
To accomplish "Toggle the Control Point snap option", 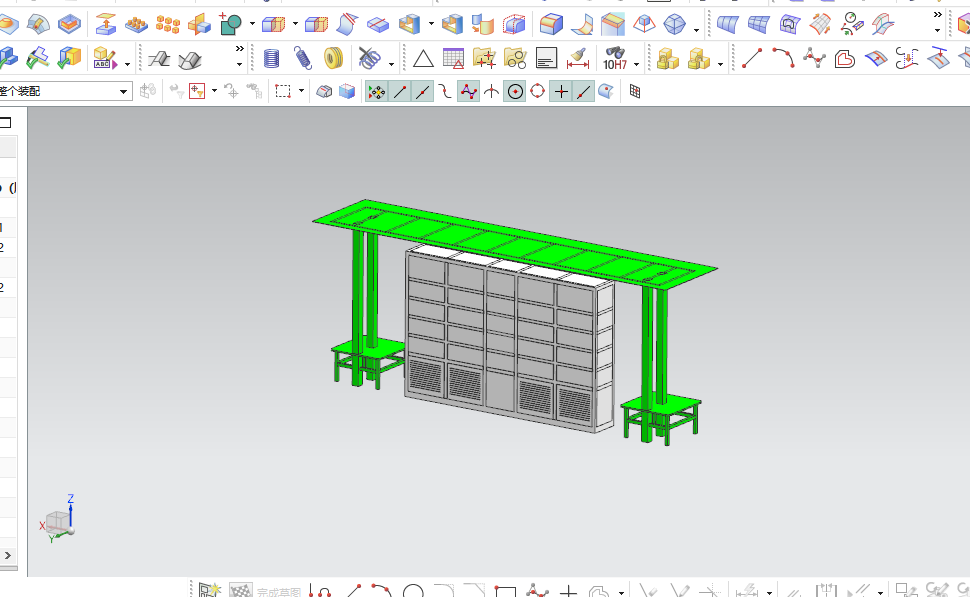I will [x=445, y=92].
